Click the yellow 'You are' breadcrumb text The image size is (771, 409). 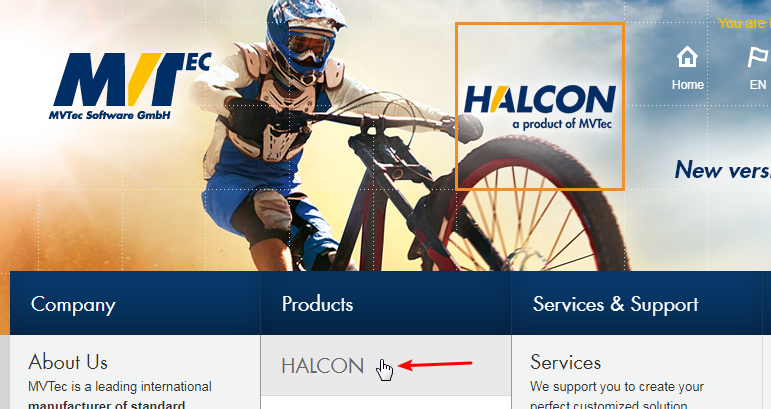coord(744,23)
